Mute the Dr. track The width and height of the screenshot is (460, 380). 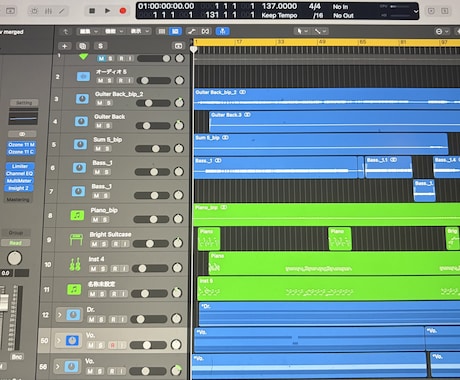coord(92,320)
